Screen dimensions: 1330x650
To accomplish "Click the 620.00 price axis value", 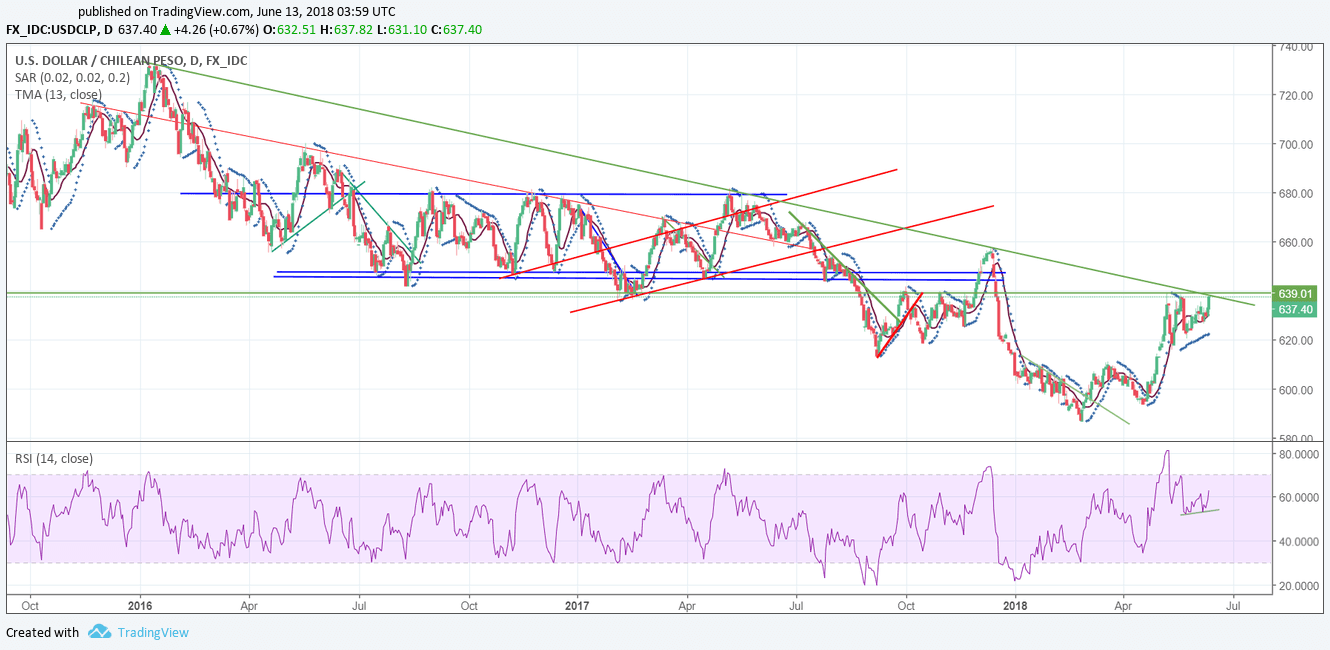I will coord(1296,341).
